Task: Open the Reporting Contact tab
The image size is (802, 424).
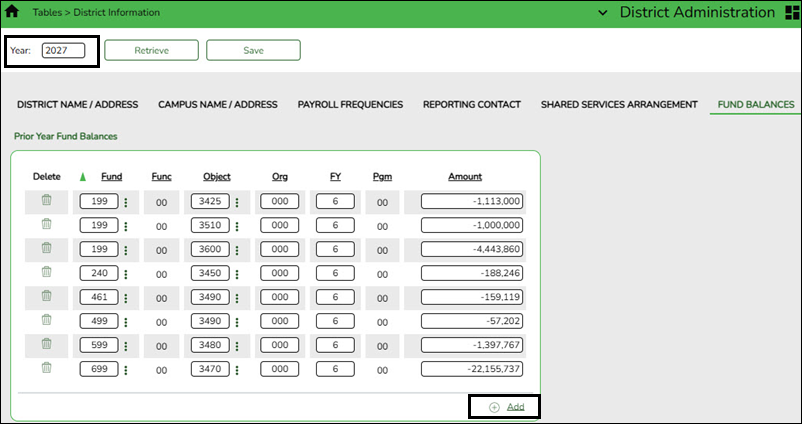Action: (472, 104)
